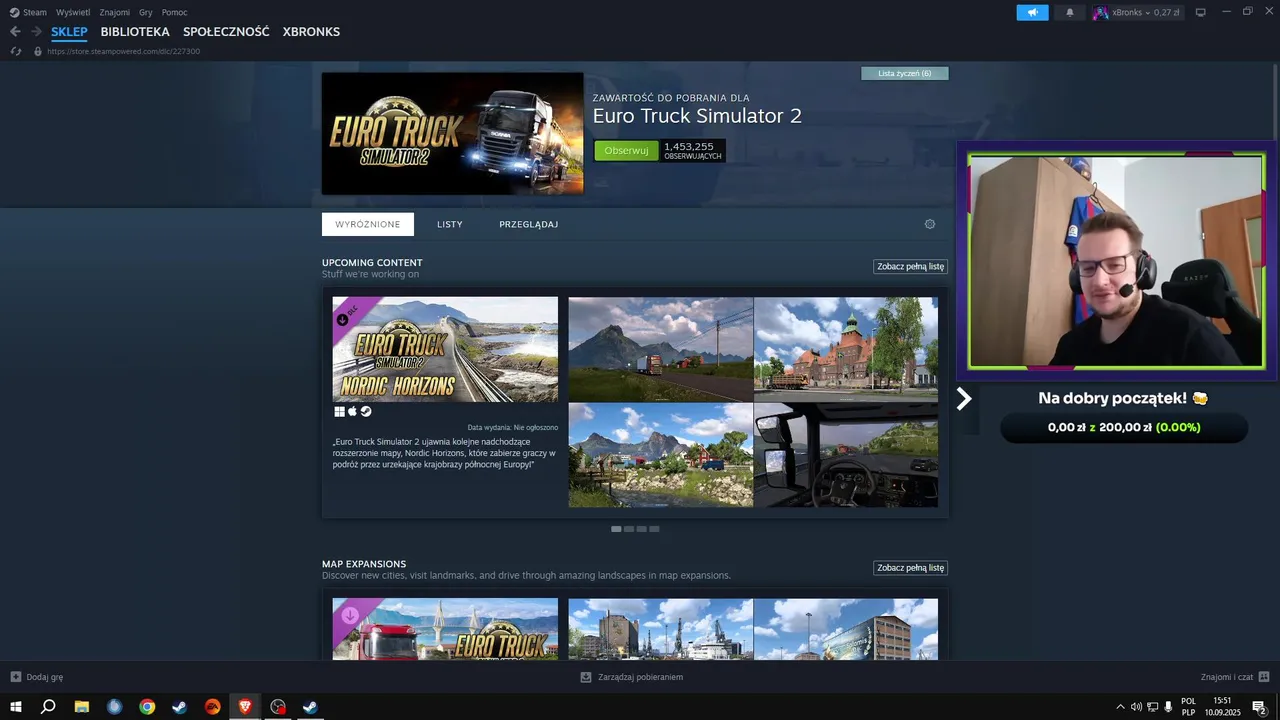This screenshot has width=1280, height=720.
Task: Open the Znajomi menu
Action: click(x=115, y=12)
